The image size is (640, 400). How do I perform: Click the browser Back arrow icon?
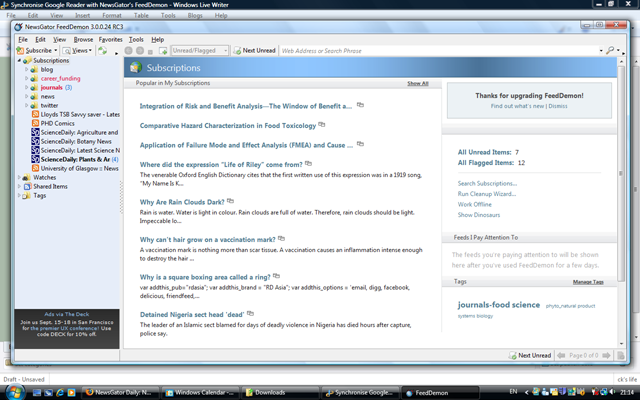click(x=128, y=51)
